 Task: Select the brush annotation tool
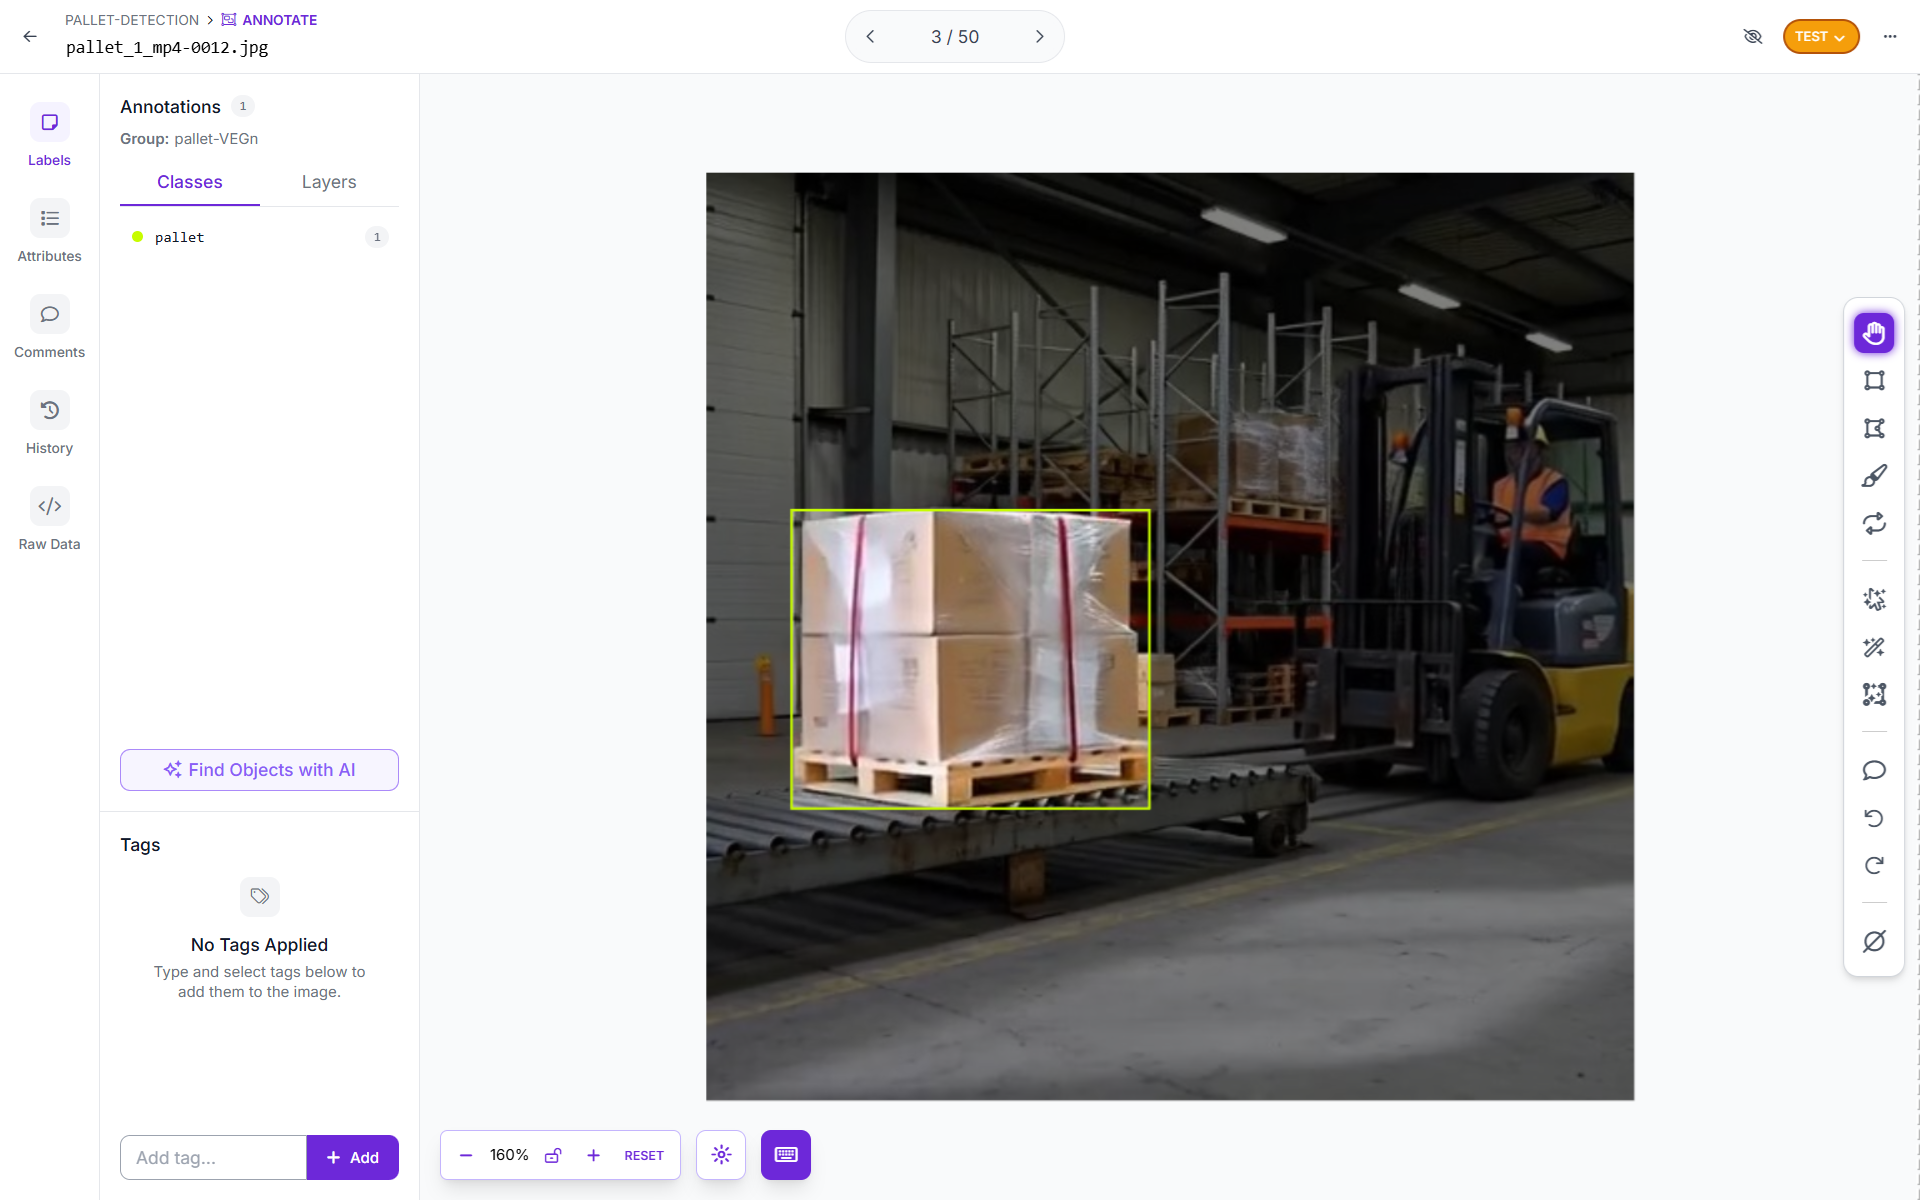click(1874, 476)
